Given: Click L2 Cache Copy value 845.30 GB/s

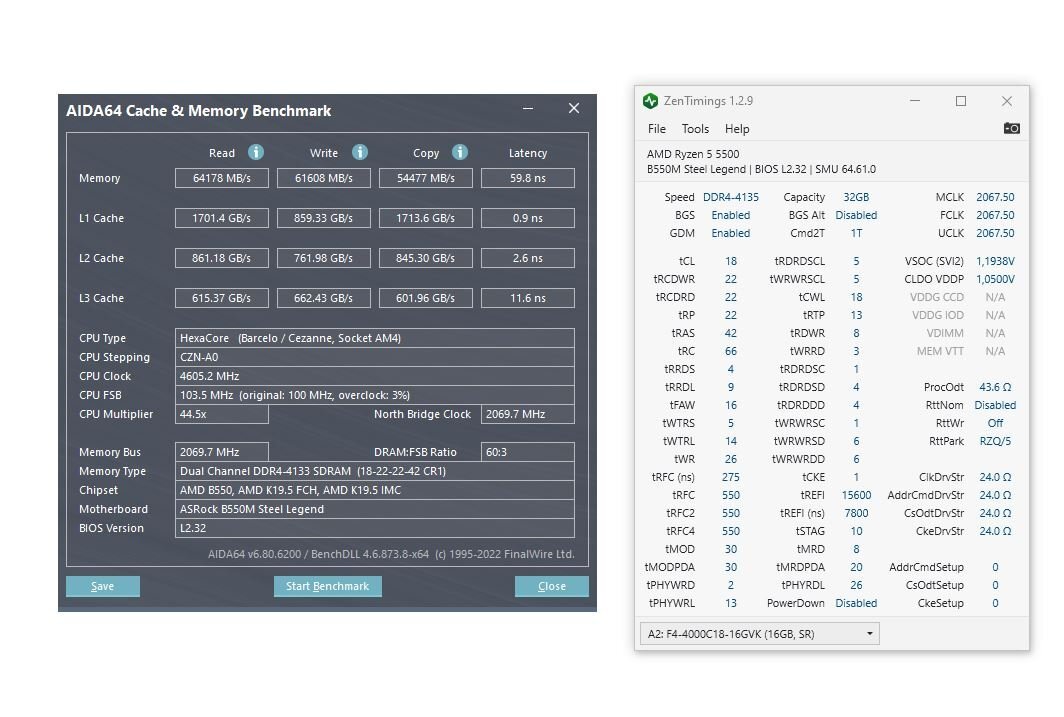Looking at the screenshot, I should [x=425, y=258].
